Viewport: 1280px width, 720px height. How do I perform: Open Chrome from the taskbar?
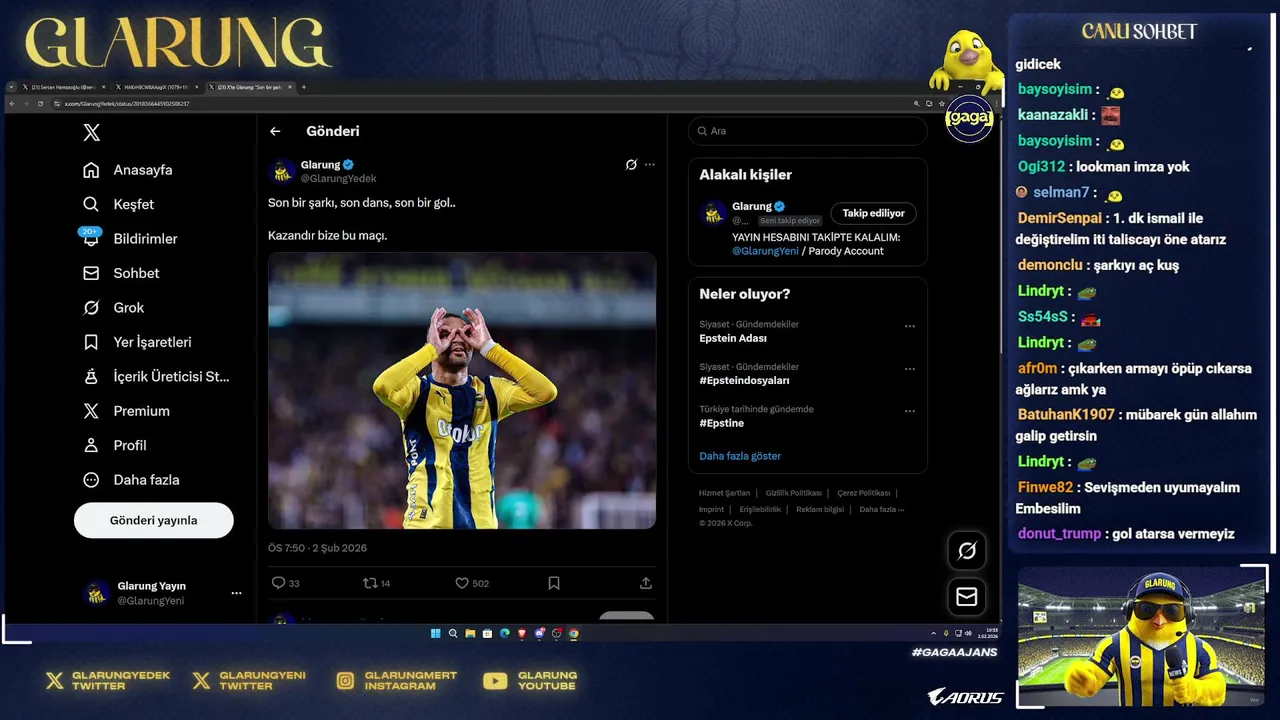(574, 633)
